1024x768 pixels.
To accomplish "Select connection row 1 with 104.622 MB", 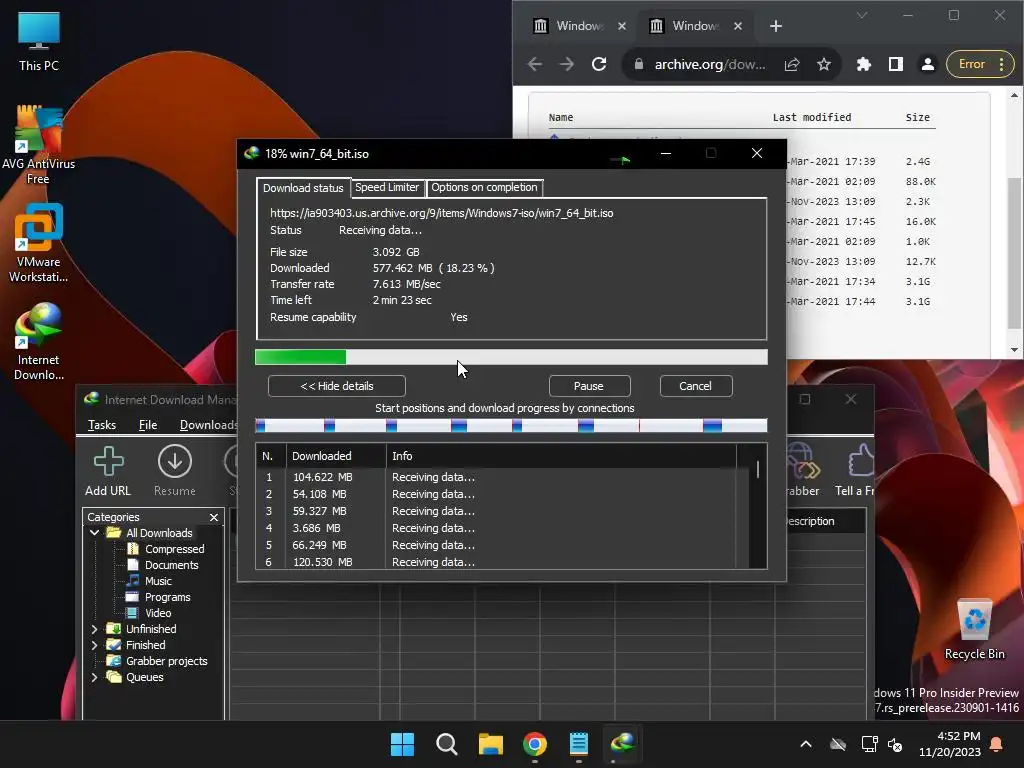I will pos(496,477).
